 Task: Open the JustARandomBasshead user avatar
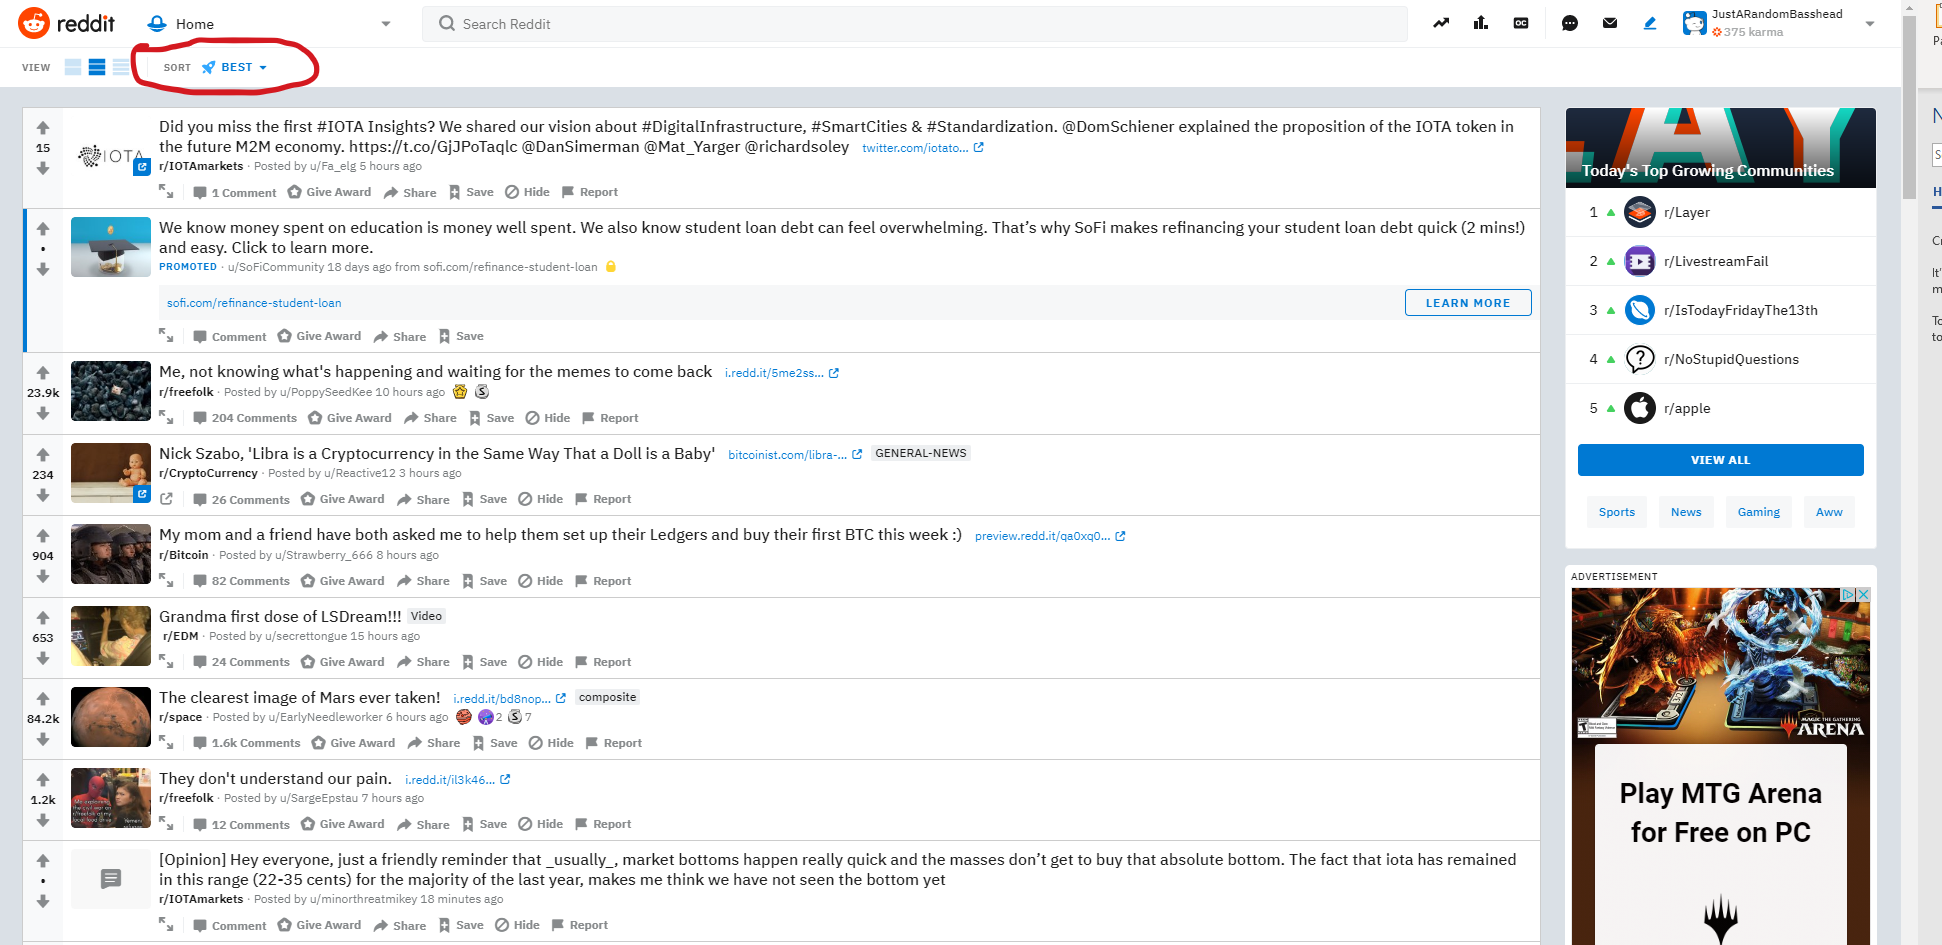pyautogui.click(x=1694, y=23)
